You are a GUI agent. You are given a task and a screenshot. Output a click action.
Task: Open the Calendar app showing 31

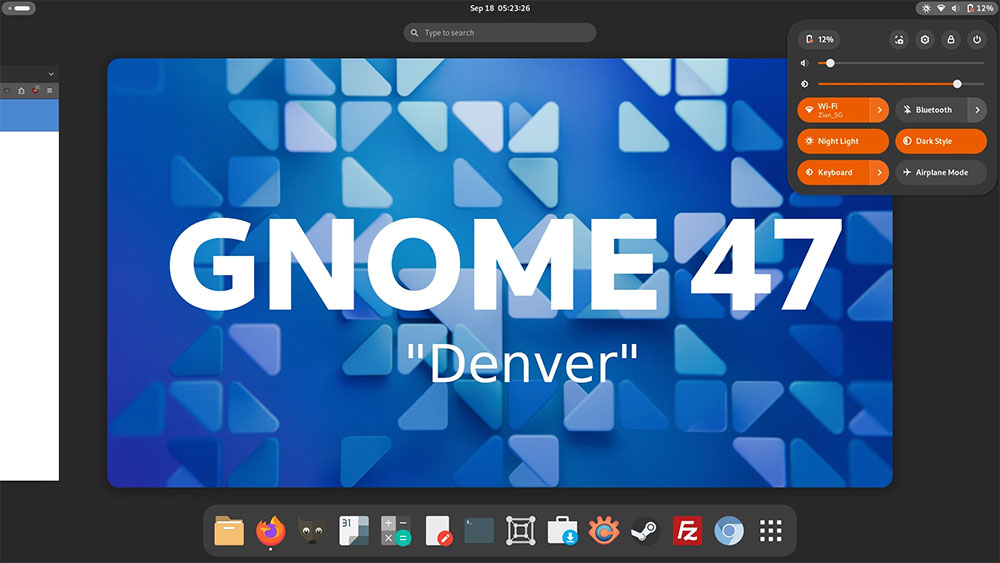pyautogui.click(x=353, y=530)
